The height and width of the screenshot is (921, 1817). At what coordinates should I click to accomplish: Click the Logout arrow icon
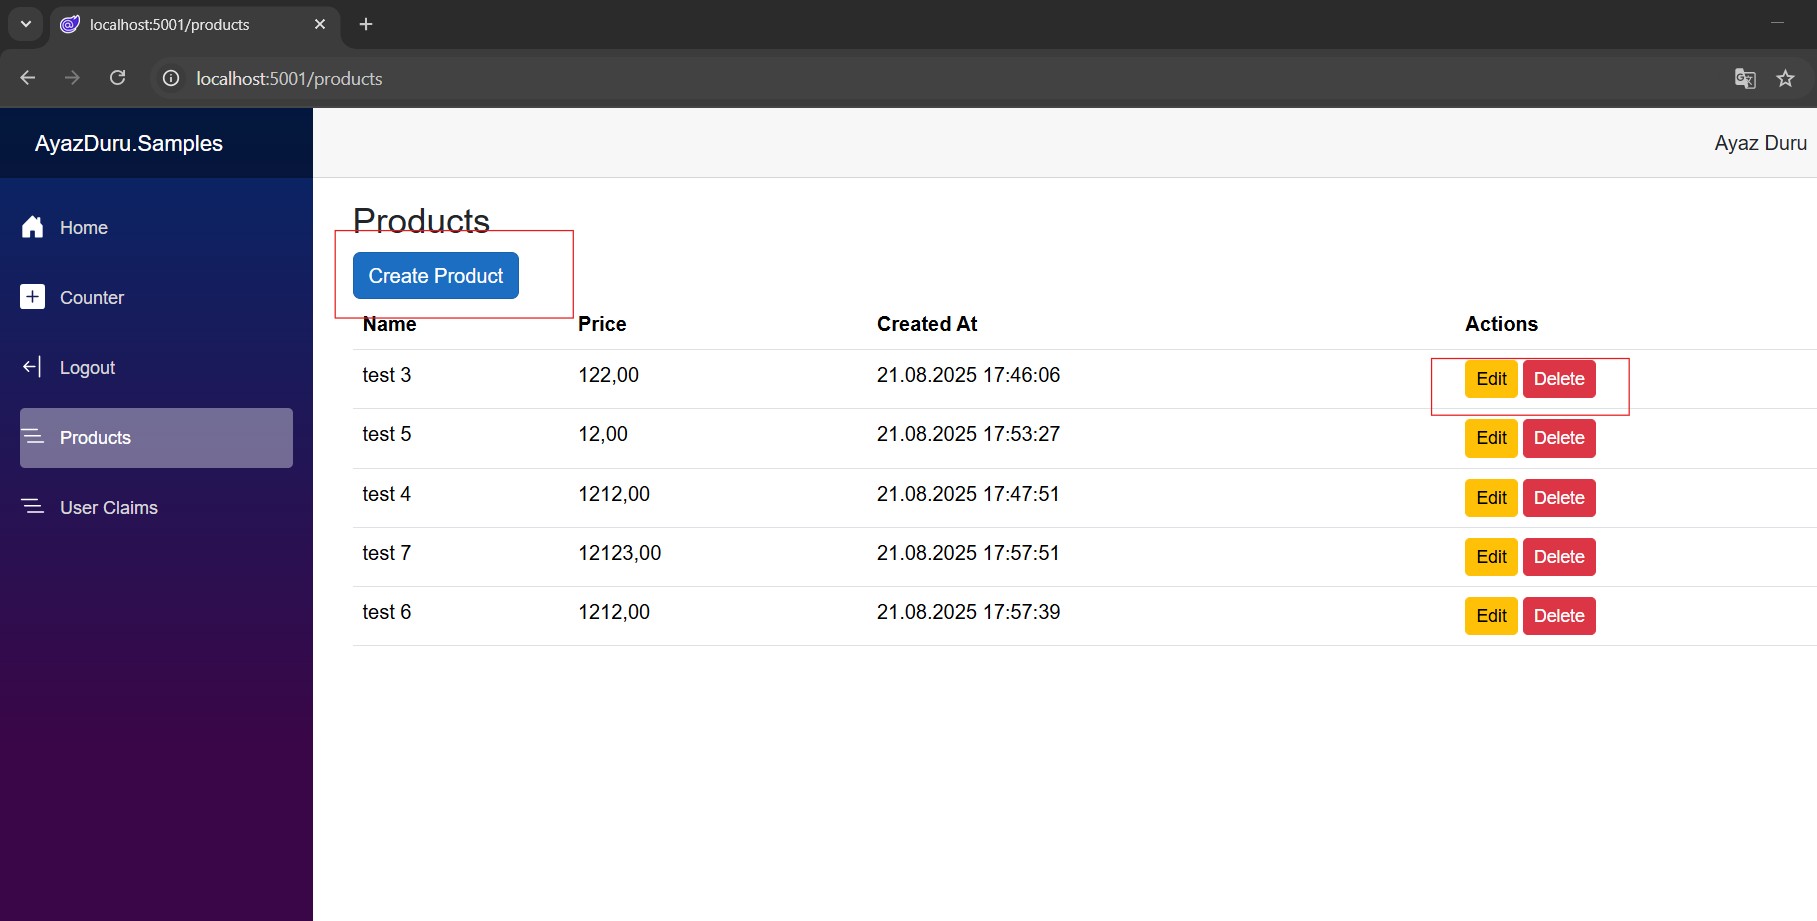pyautogui.click(x=33, y=367)
